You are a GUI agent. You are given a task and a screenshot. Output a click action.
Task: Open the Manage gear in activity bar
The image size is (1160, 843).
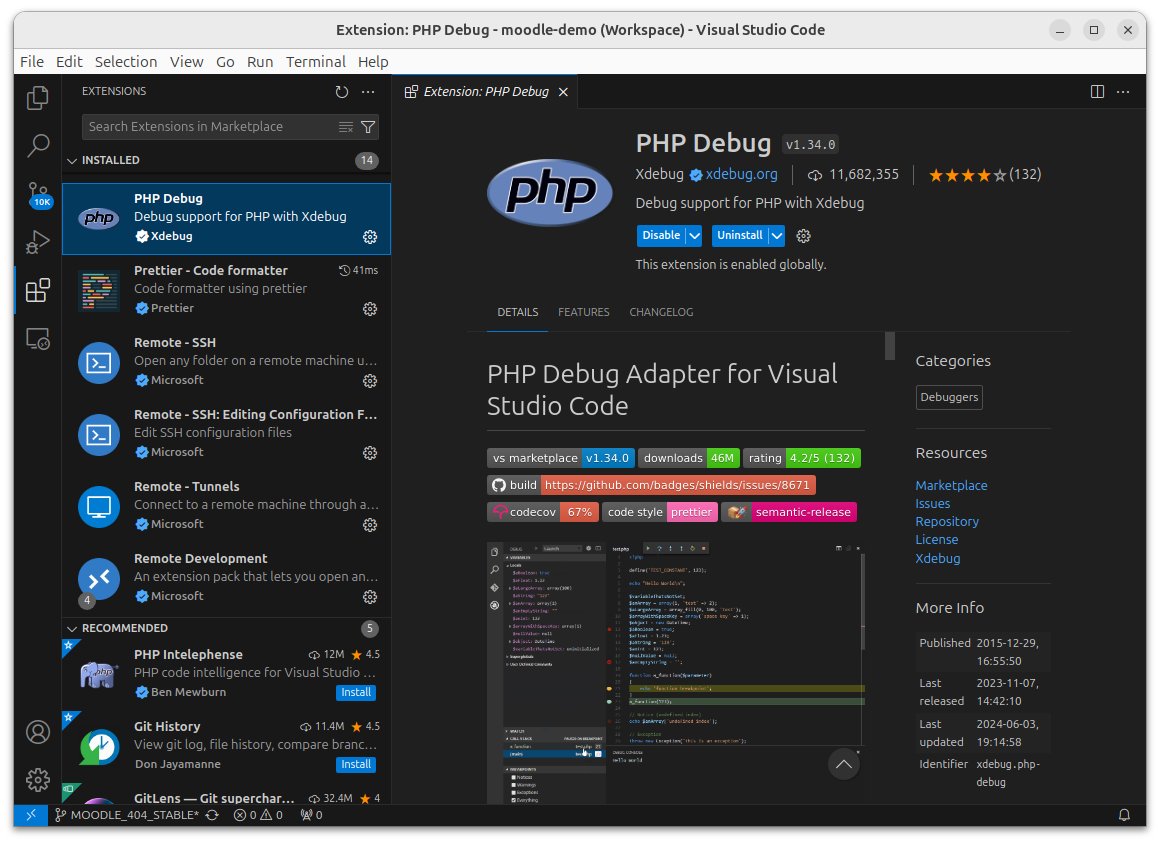[x=38, y=779]
